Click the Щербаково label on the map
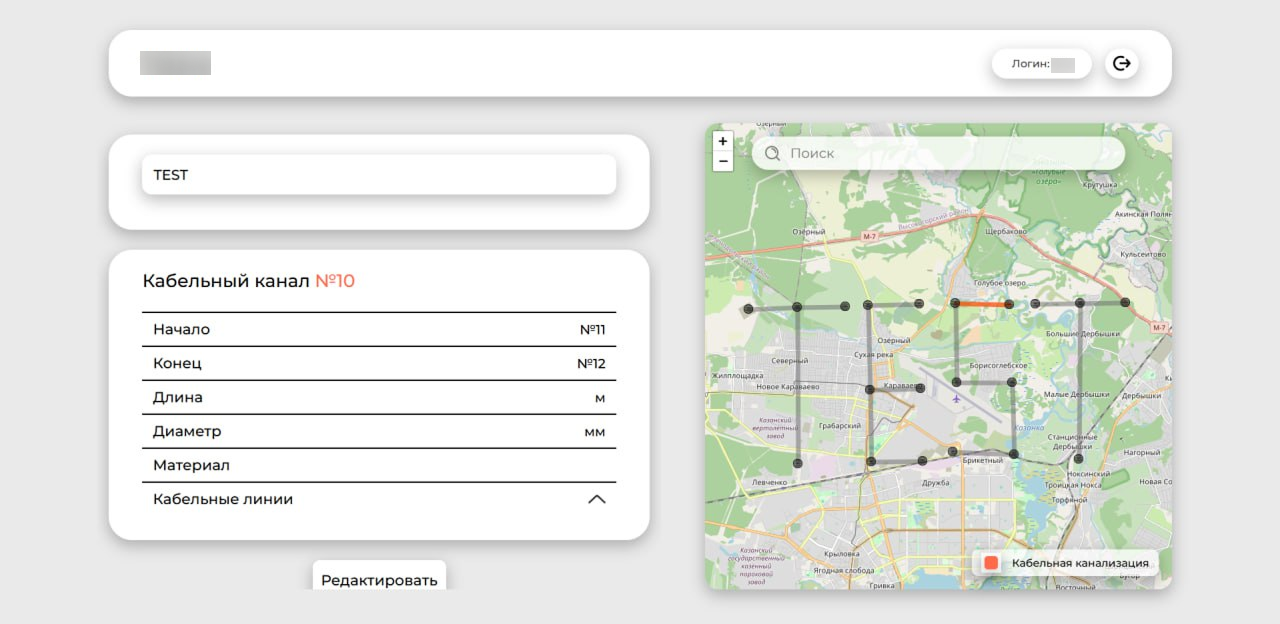Viewport: 1280px width, 624px height. tap(1006, 231)
